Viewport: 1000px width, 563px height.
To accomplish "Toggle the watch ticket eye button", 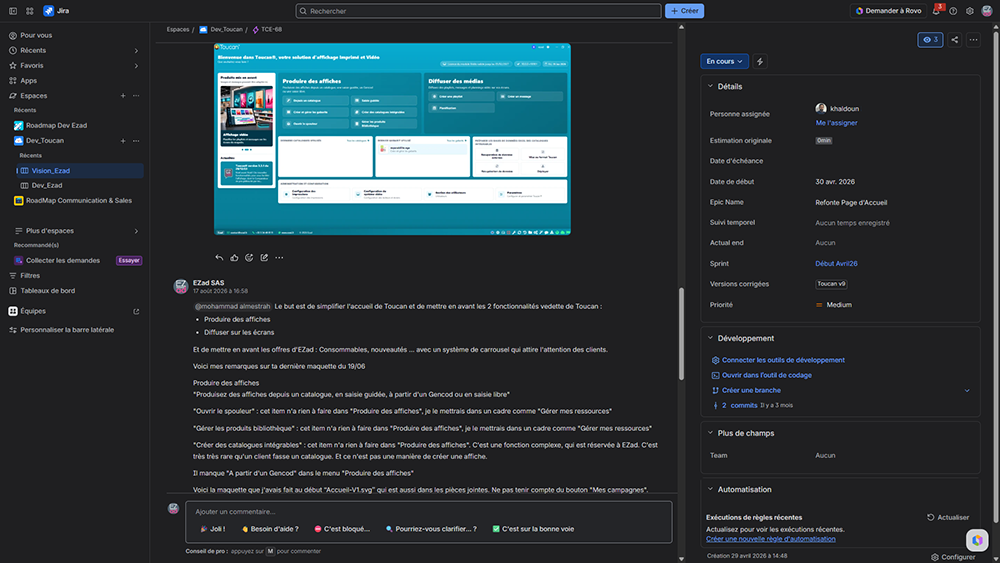I will pos(930,40).
